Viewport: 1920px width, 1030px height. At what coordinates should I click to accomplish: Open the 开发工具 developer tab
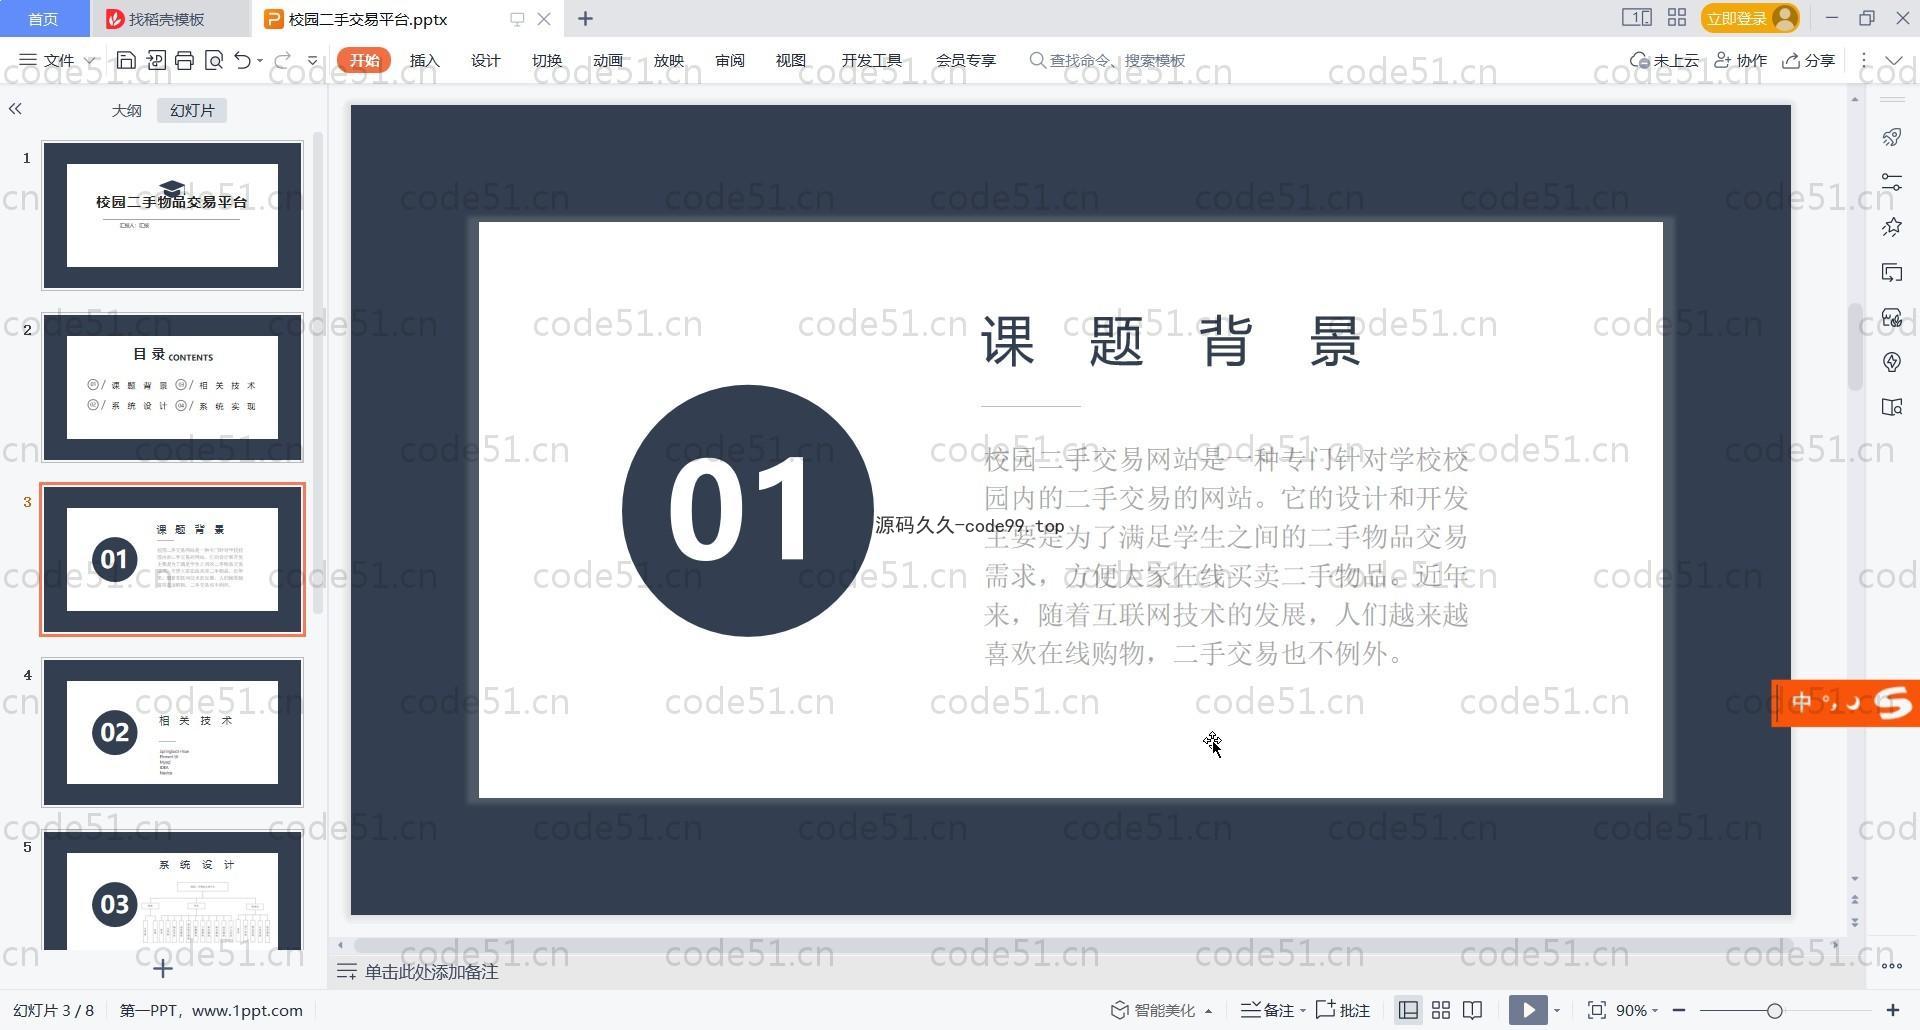point(871,60)
